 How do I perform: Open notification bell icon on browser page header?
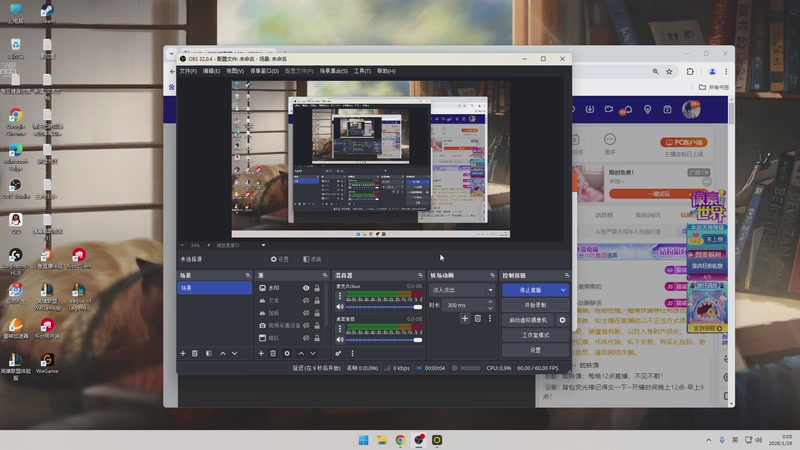point(629,109)
